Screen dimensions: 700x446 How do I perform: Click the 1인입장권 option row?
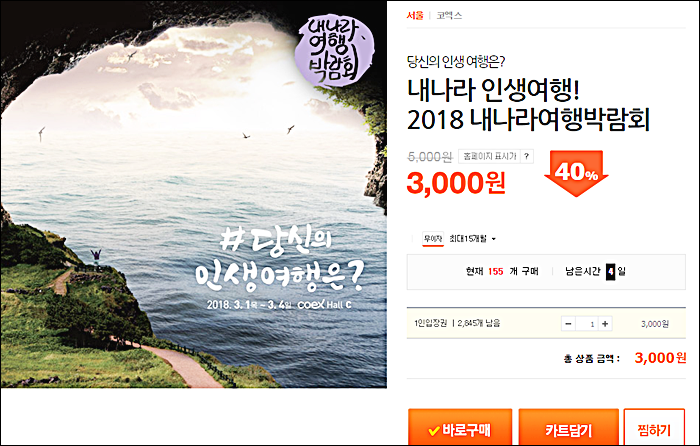click(x=546, y=323)
